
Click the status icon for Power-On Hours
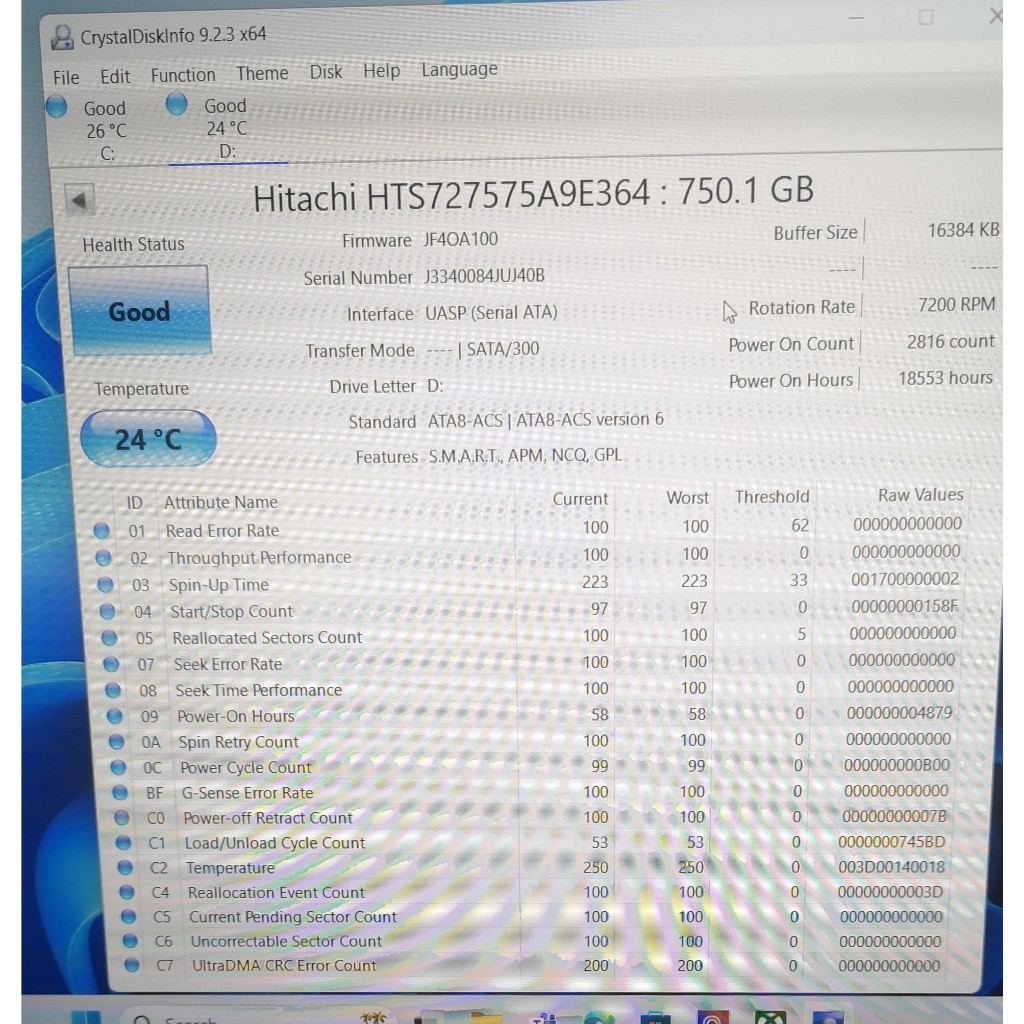[115, 716]
